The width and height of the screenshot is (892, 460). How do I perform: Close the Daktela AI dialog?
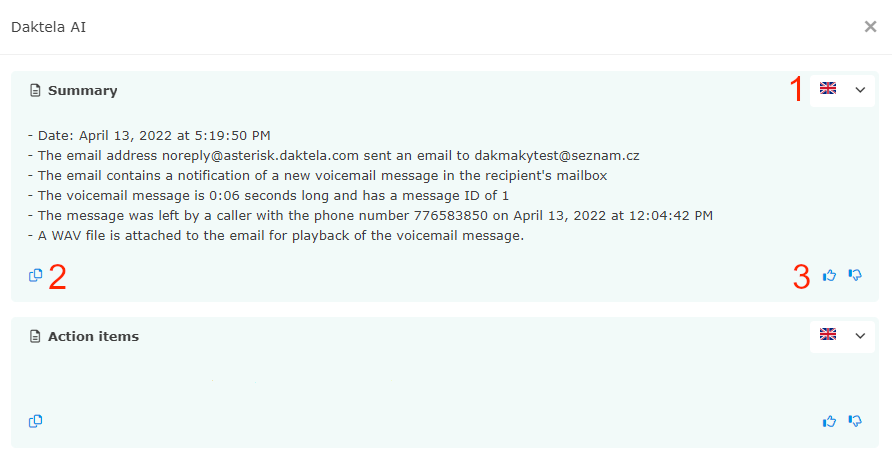coord(870,27)
